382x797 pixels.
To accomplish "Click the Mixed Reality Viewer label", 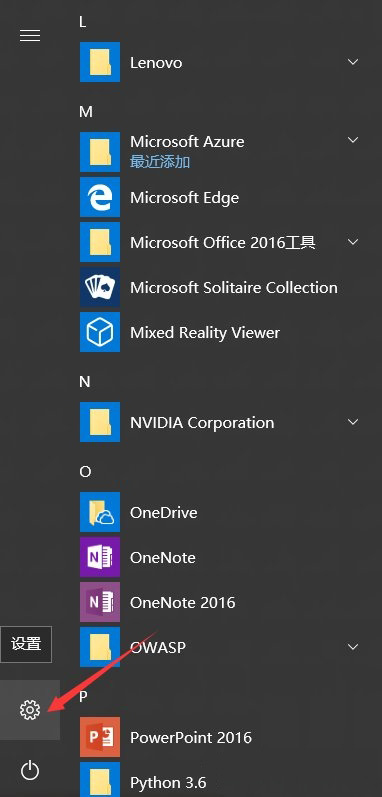I will [x=205, y=333].
